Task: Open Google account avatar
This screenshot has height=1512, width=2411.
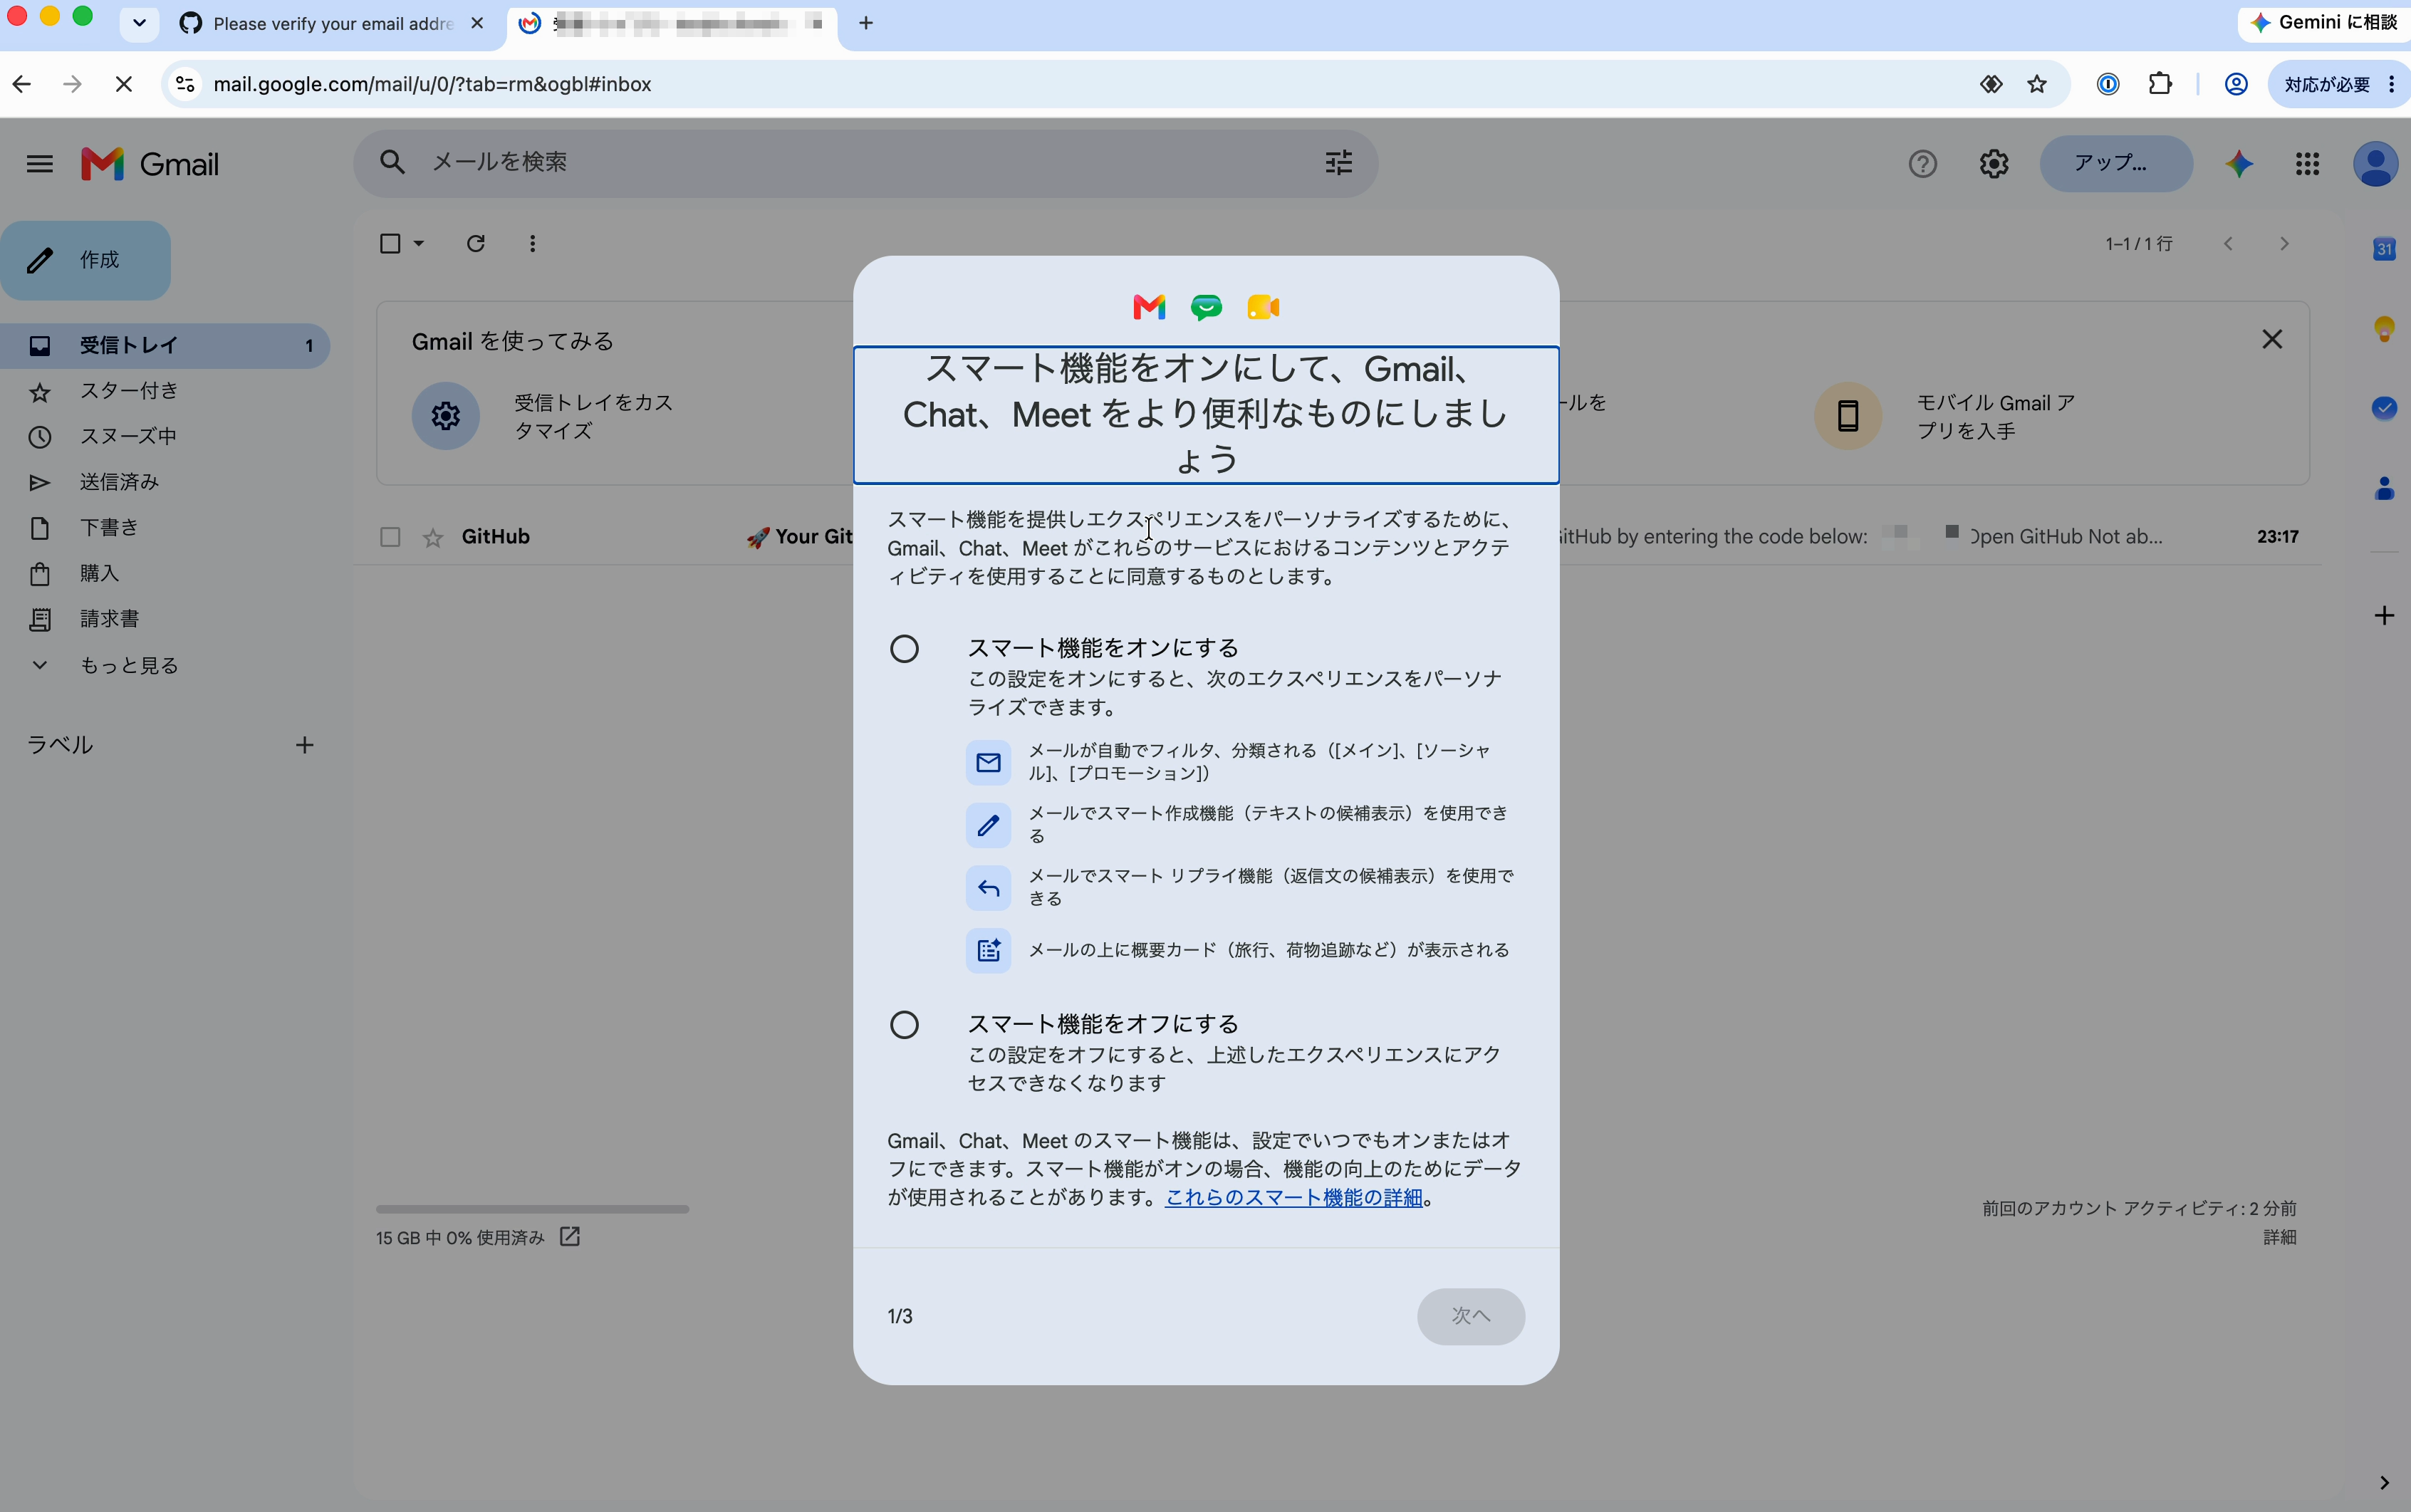Action: point(2375,164)
